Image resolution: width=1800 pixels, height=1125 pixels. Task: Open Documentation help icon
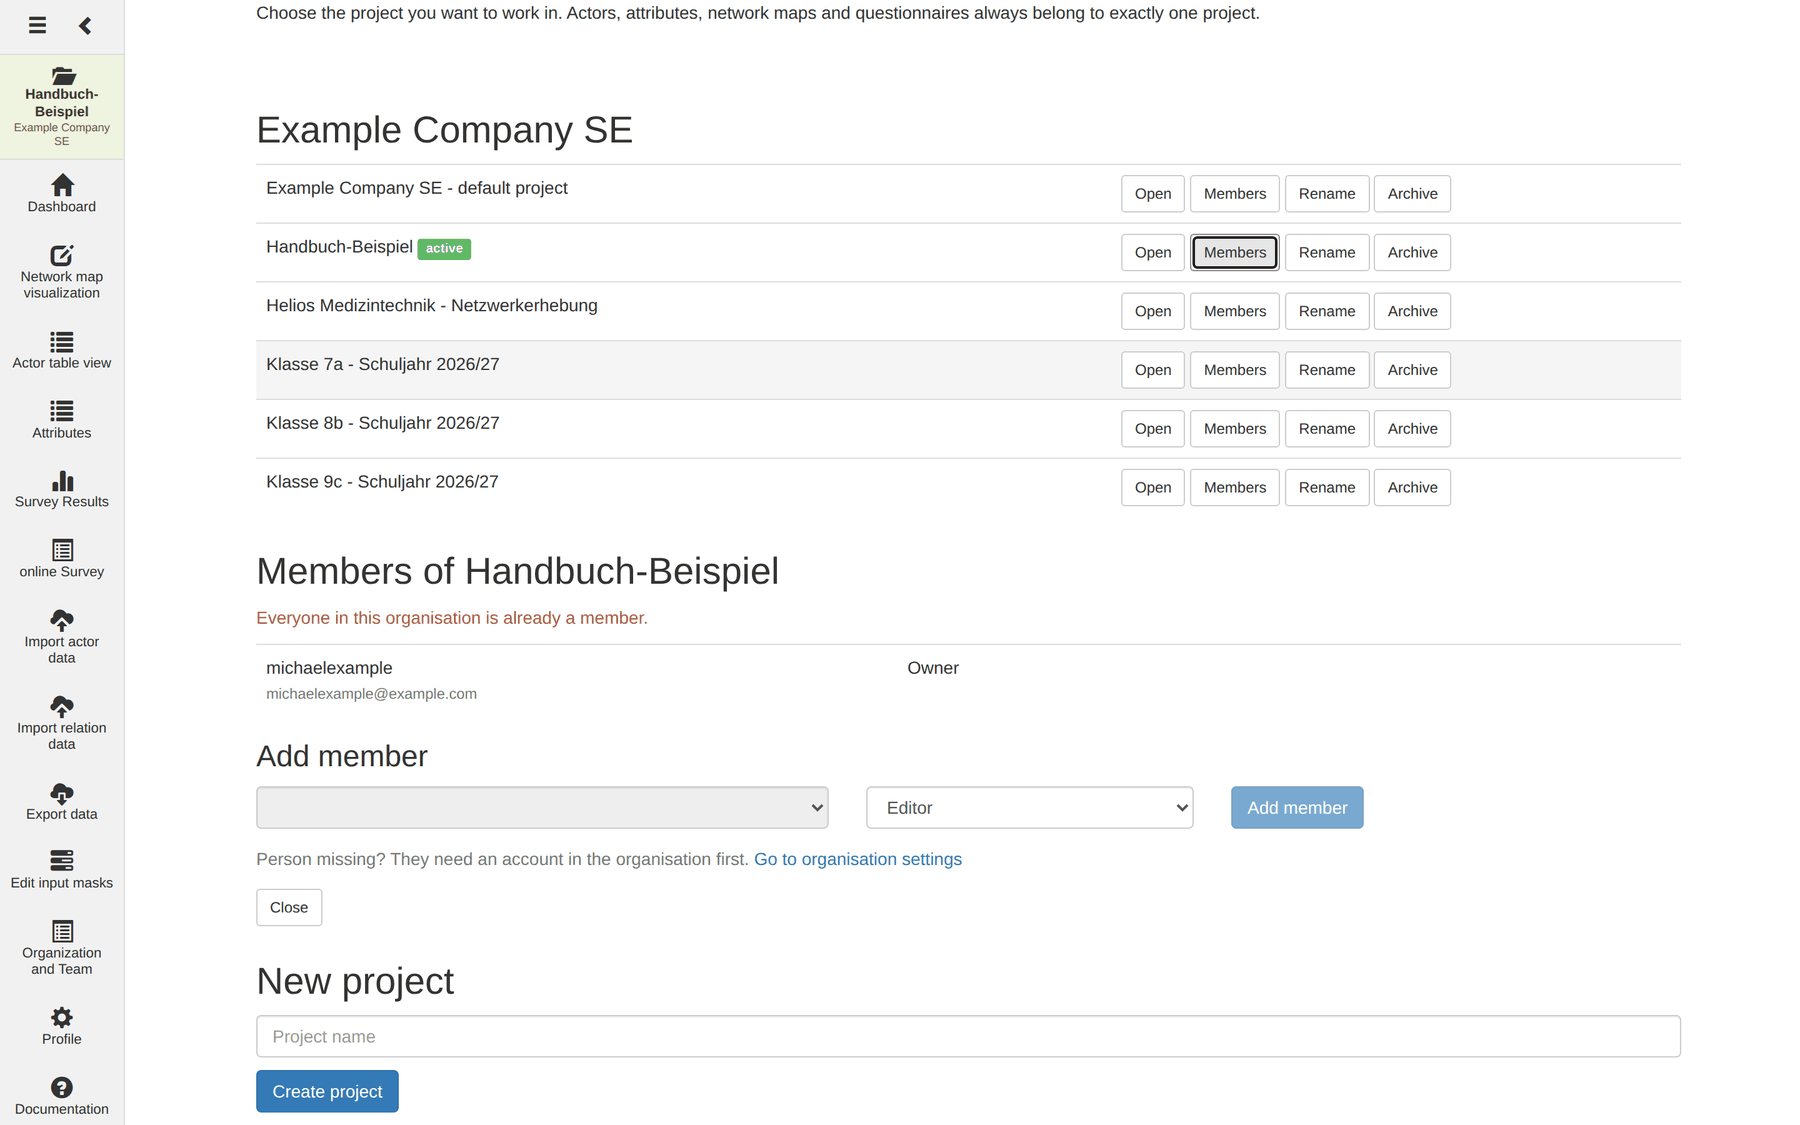(62, 1088)
